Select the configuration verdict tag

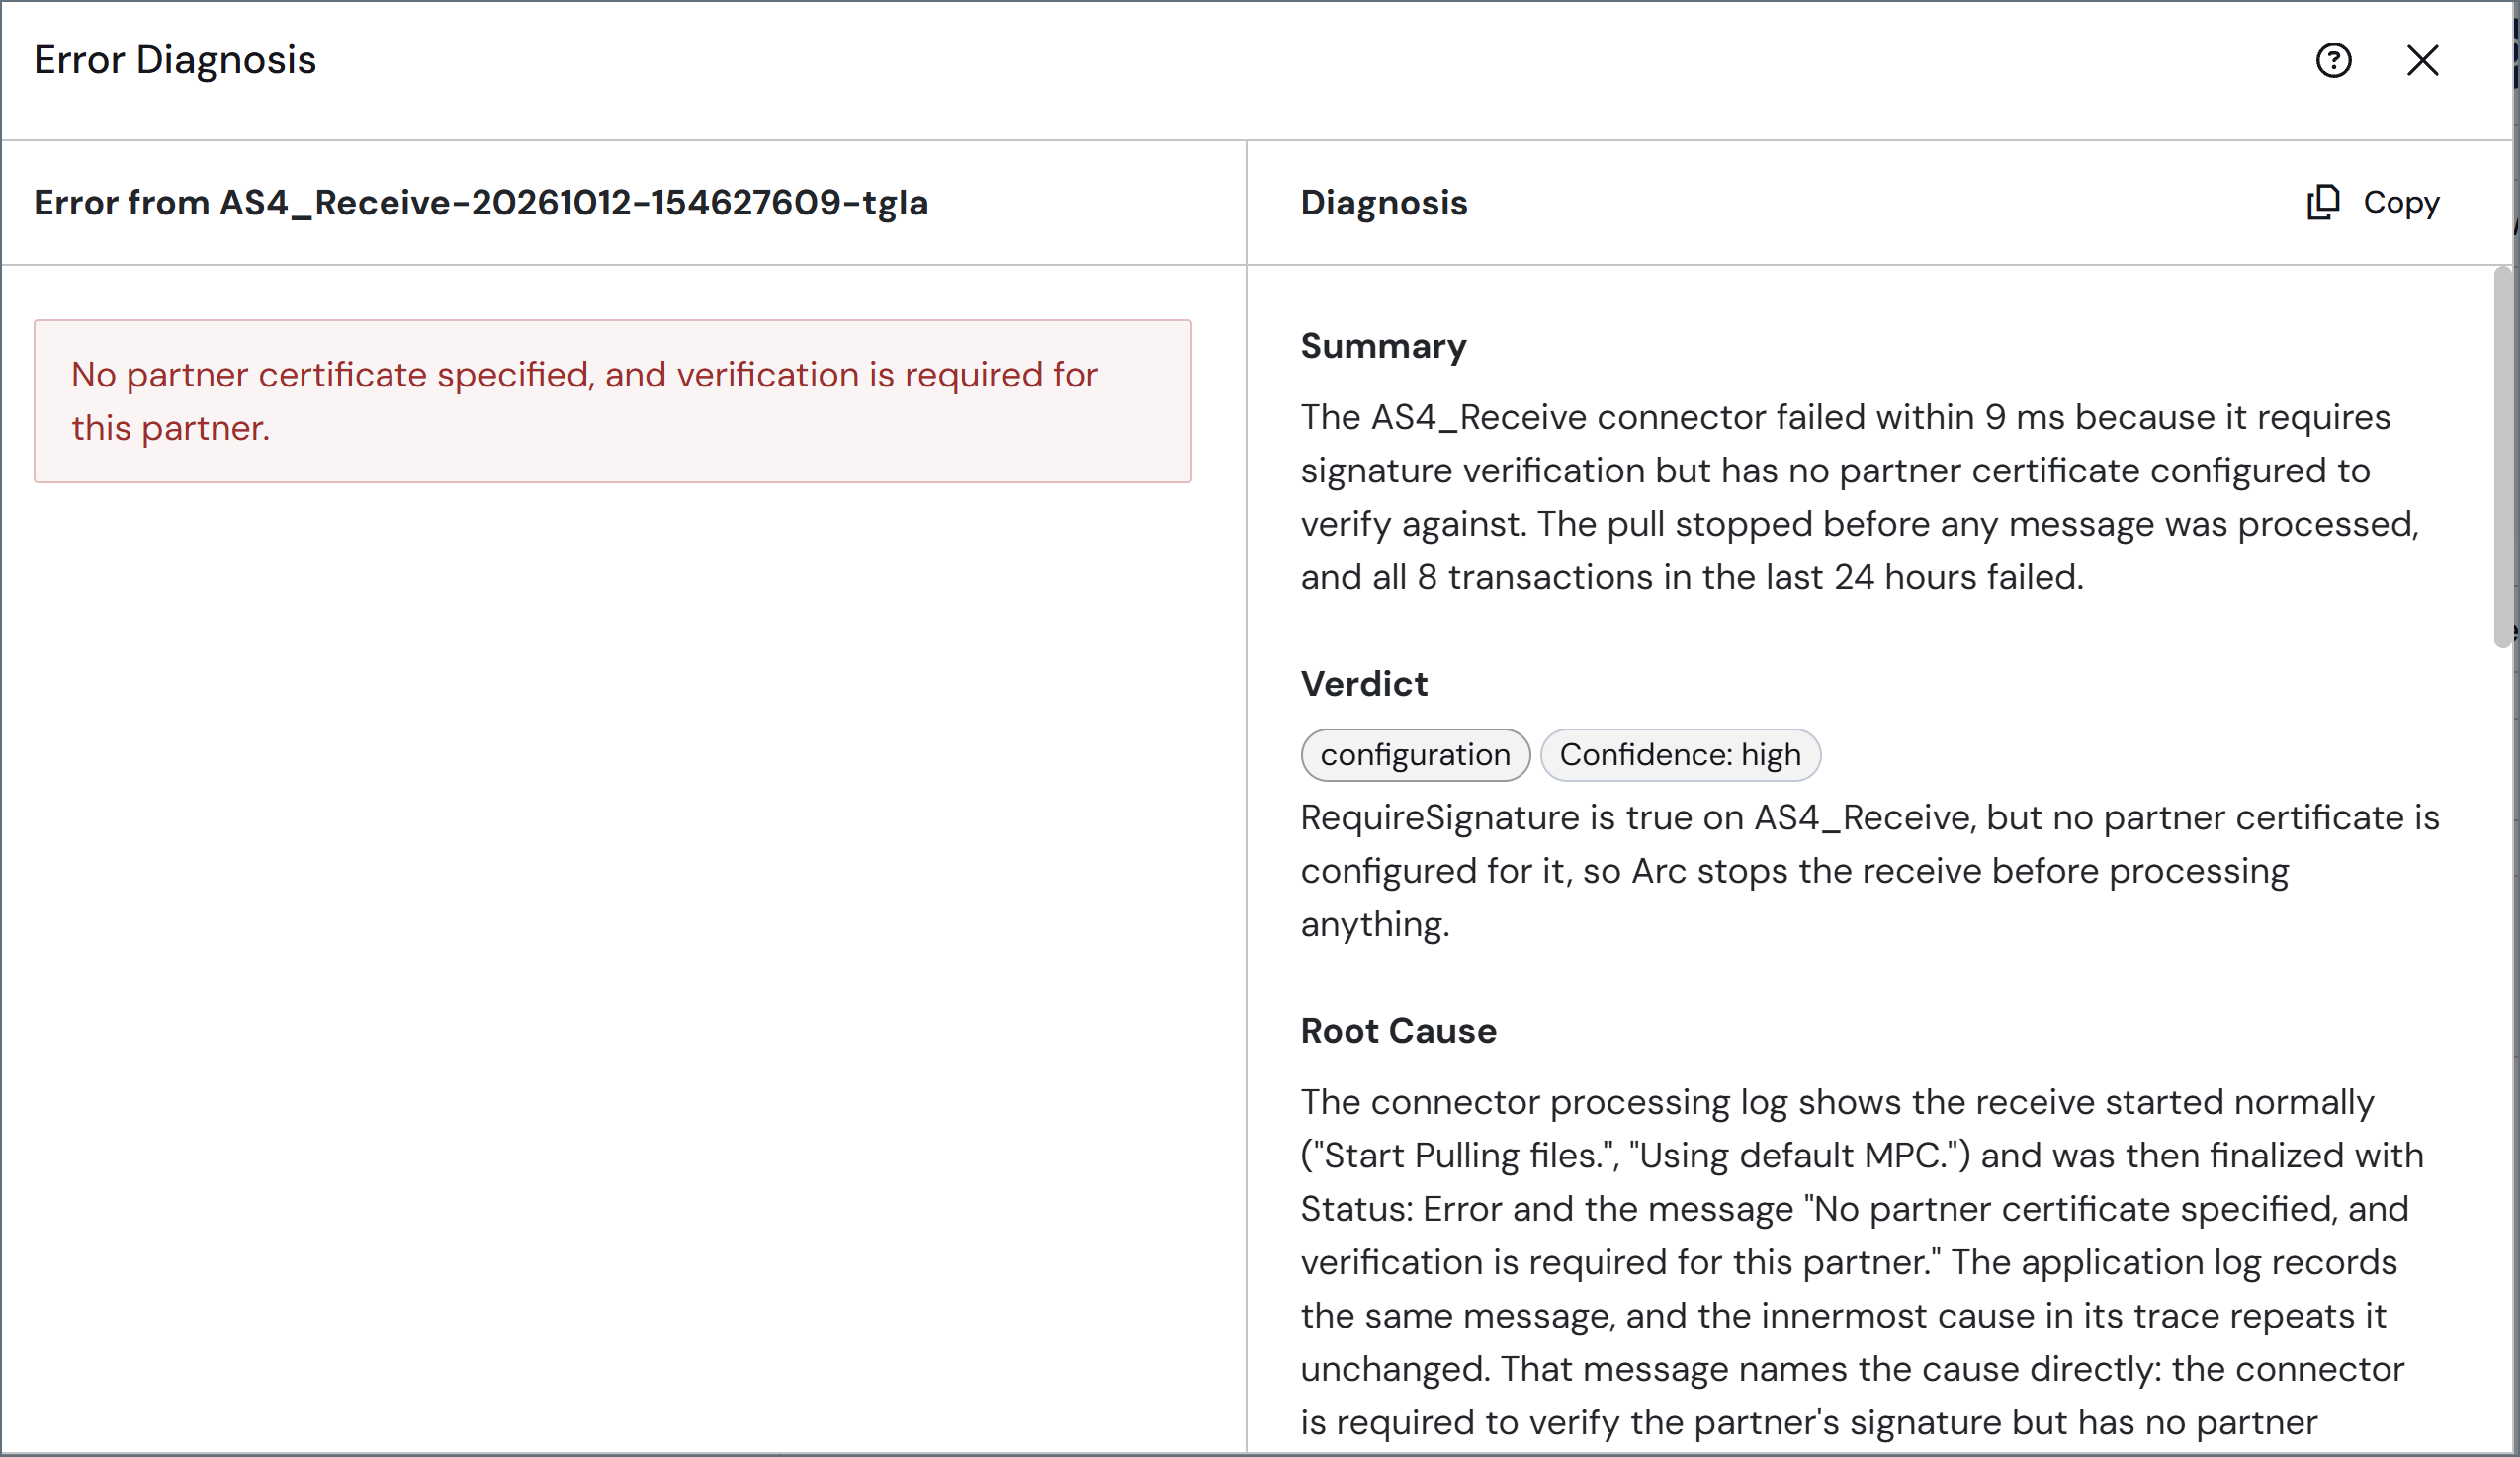coord(1415,755)
